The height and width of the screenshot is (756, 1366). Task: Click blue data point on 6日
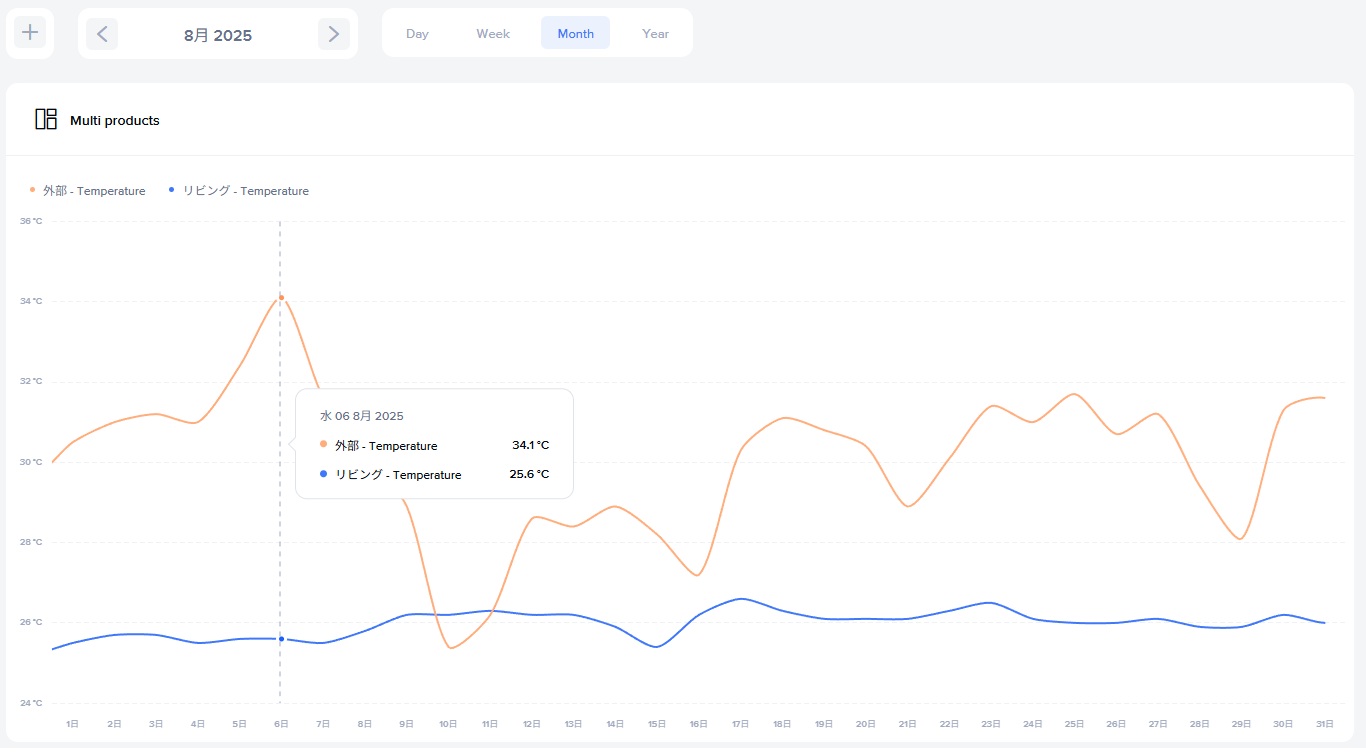[x=281, y=639]
